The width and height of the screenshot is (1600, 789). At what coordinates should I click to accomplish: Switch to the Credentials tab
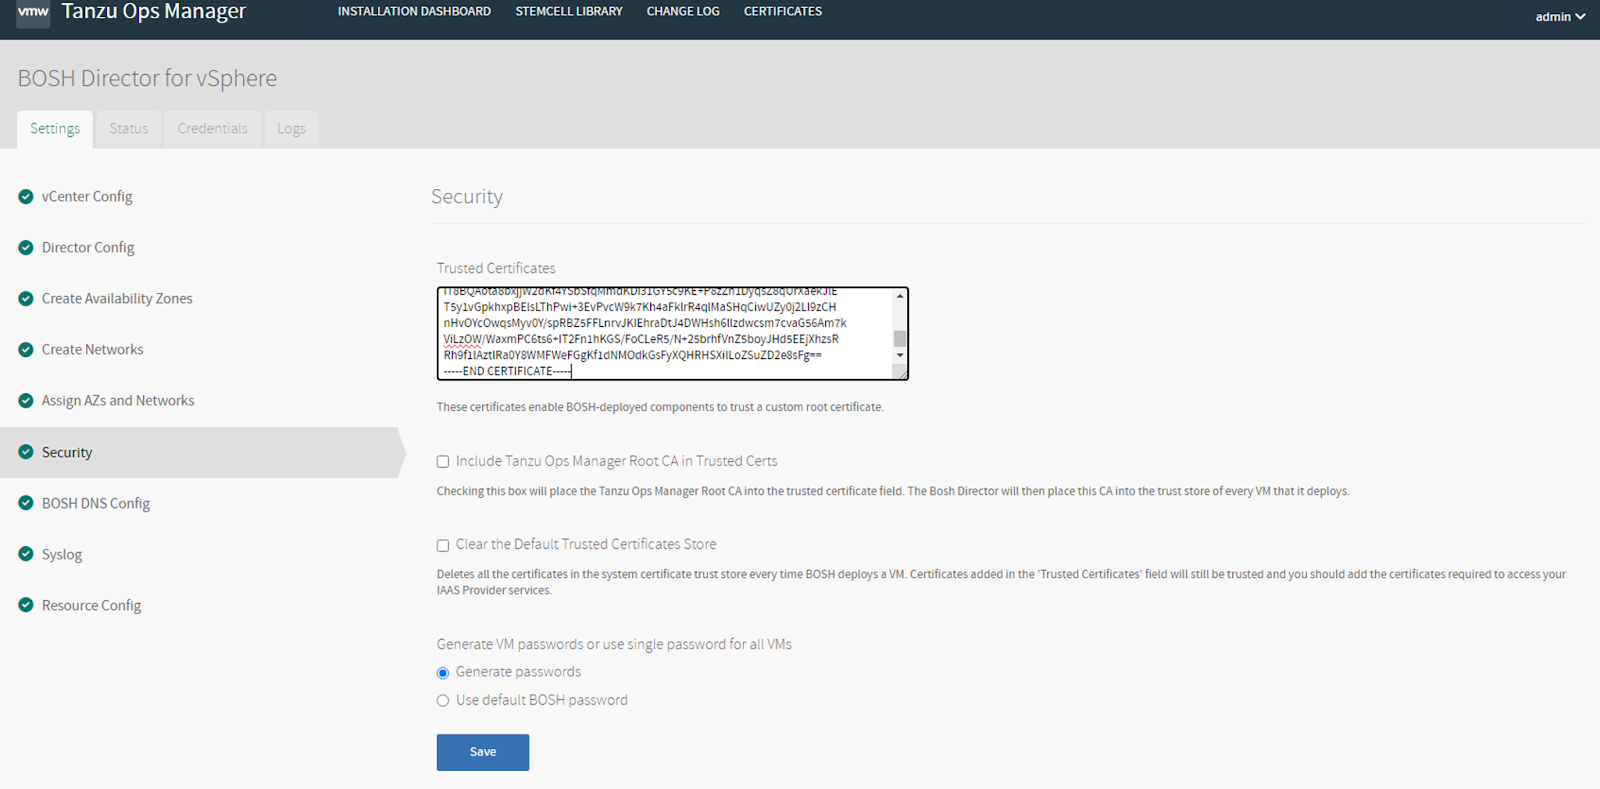tap(213, 129)
